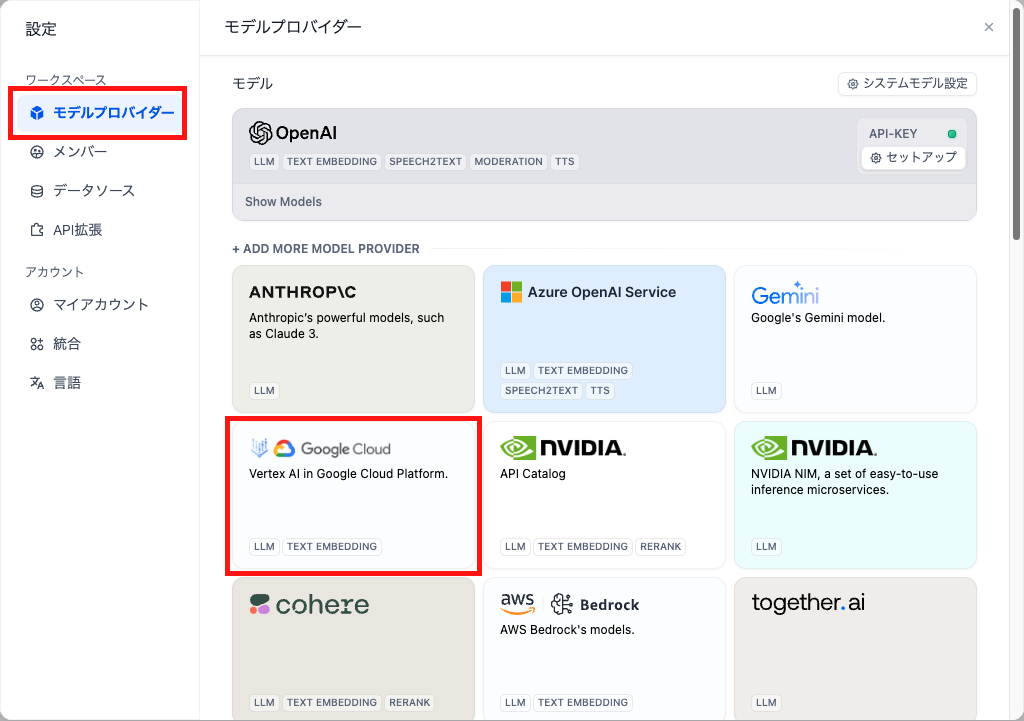Click the user circle icon for マイアカウント
Viewport: 1024px width, 721px height.
point(37,305)
